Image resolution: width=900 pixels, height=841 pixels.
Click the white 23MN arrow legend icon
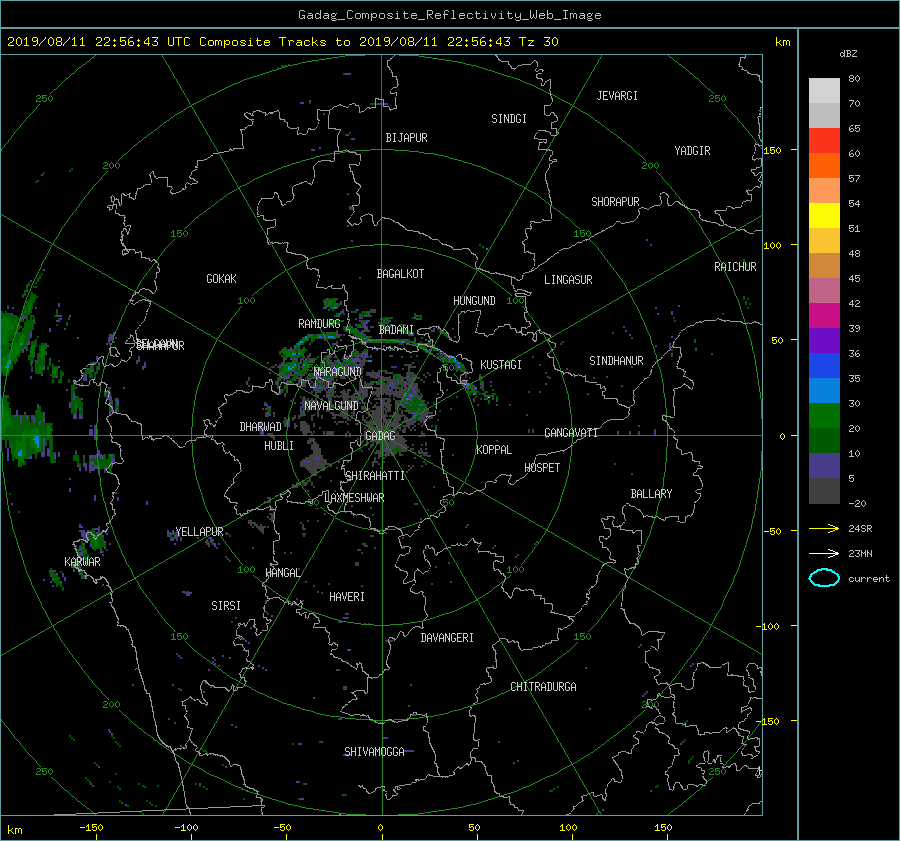click(x=824, y=553)
